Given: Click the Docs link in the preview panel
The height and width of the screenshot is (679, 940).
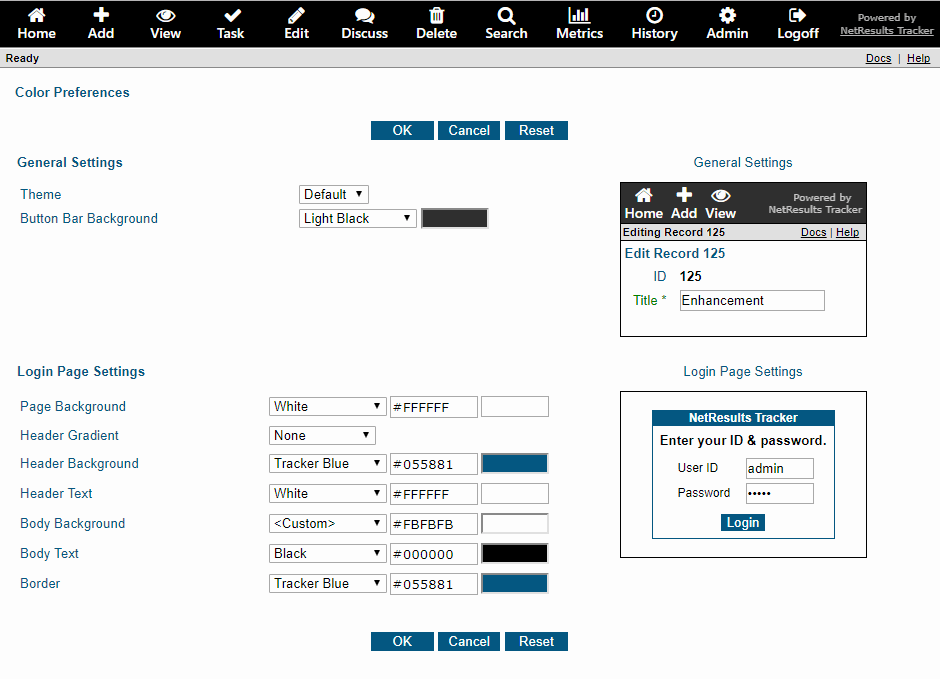Looking at the screenshot, I should (x=814, y=233).
